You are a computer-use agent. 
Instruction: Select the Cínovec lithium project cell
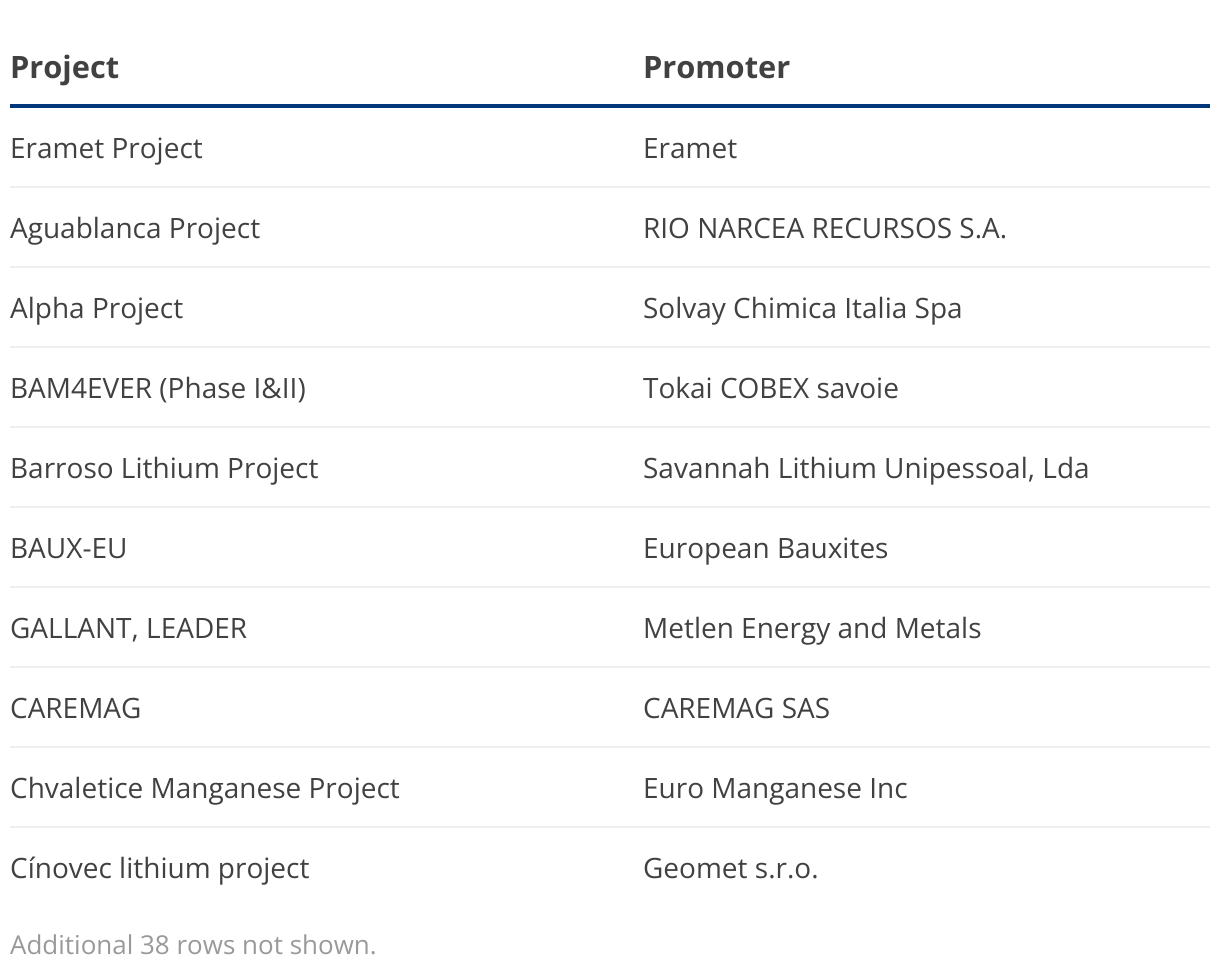coord(160,868)
